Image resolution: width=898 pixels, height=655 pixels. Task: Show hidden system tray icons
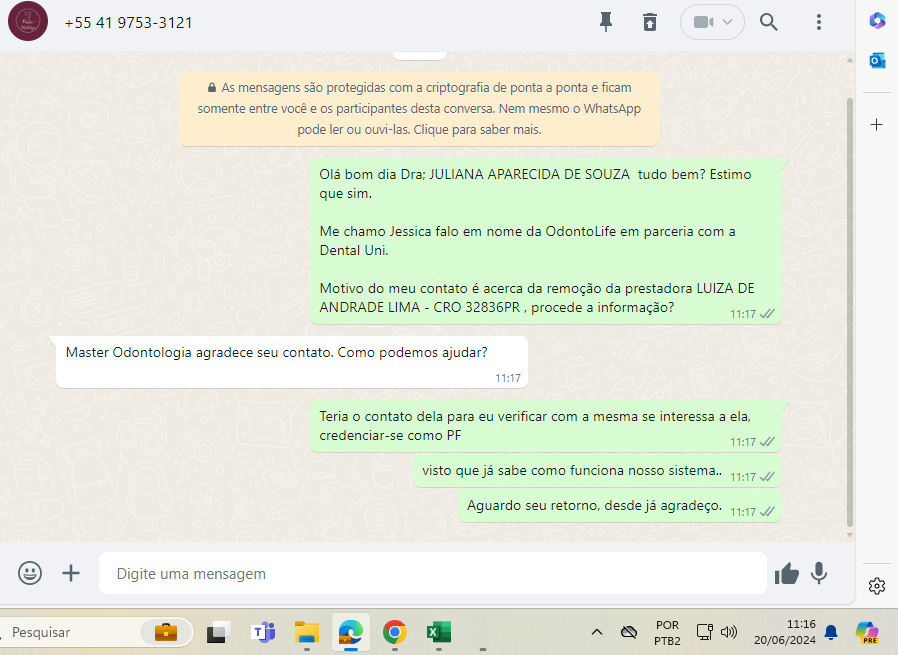596,632
